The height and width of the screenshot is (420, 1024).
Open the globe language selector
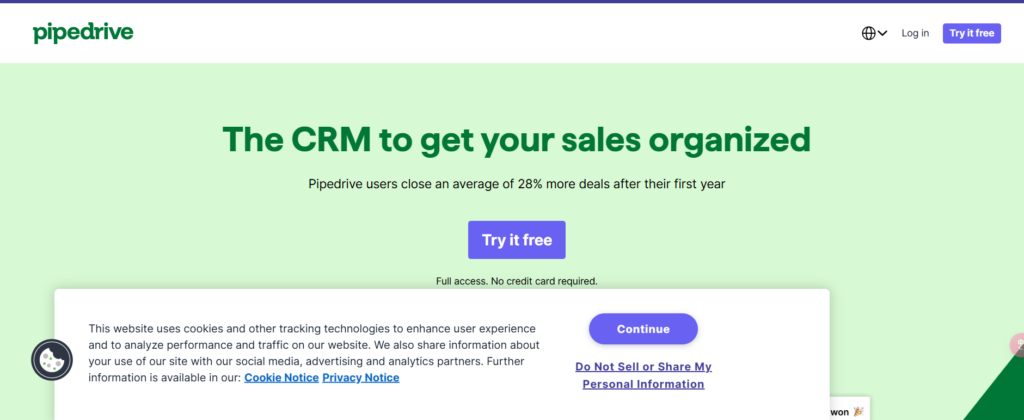[869, 33]
